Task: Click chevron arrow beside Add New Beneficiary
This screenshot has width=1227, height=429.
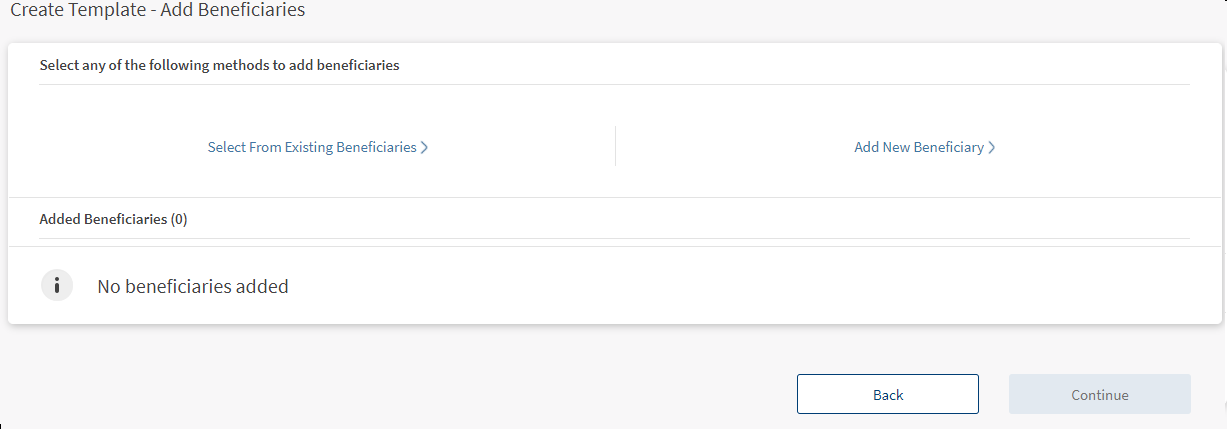Action: pyautogui.click(x=992, y=147)
